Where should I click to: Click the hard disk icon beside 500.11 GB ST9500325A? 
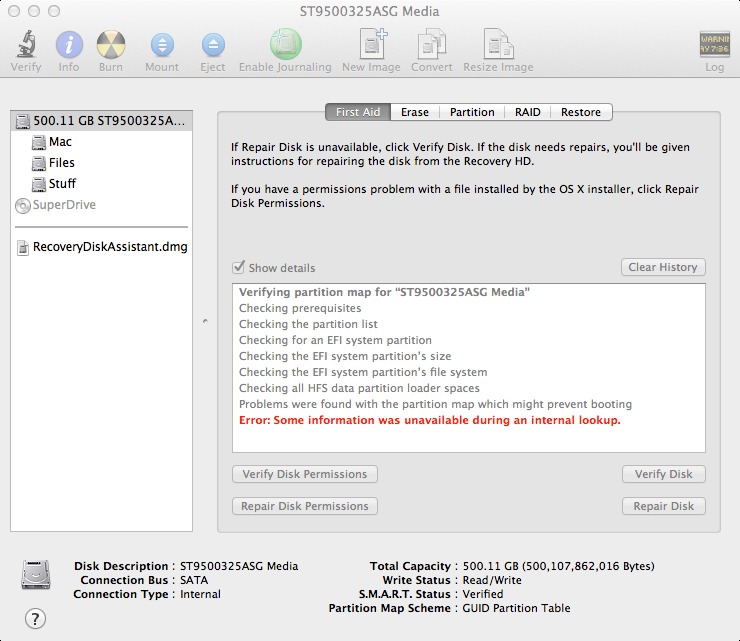pyautogui.click(x=23, y=121)
